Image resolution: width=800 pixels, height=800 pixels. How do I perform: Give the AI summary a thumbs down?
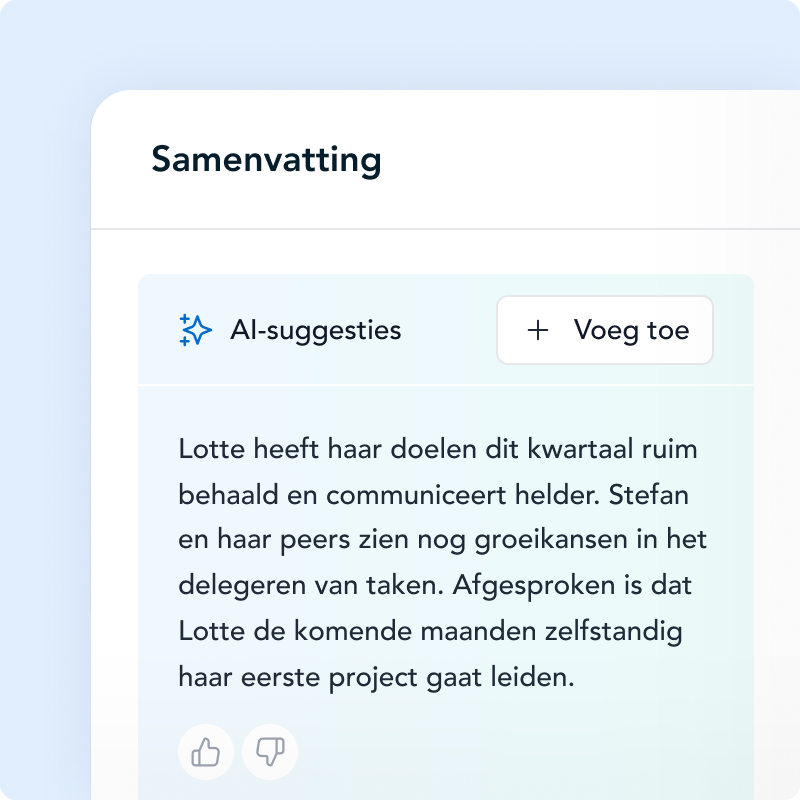click(x=270, y=752)
